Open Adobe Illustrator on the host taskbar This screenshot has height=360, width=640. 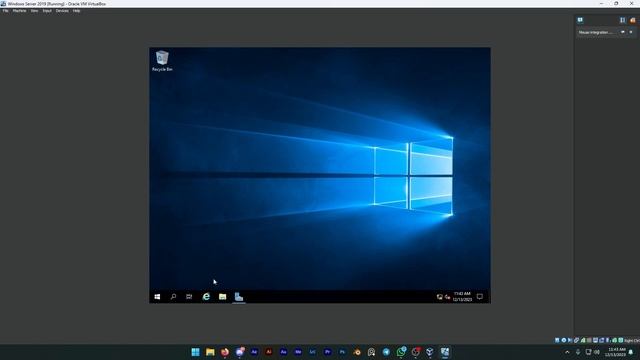tap(269, 352)
